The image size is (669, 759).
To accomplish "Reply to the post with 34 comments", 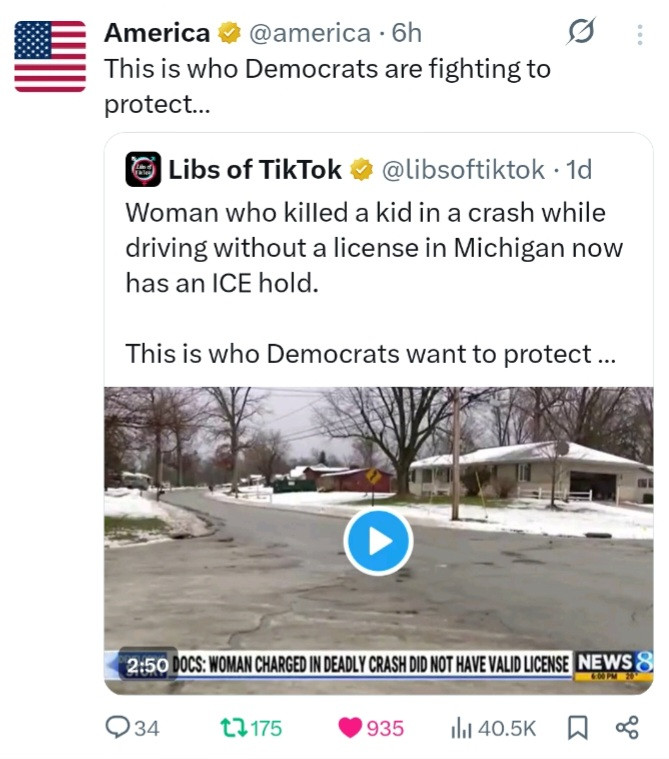I will 132,728.
